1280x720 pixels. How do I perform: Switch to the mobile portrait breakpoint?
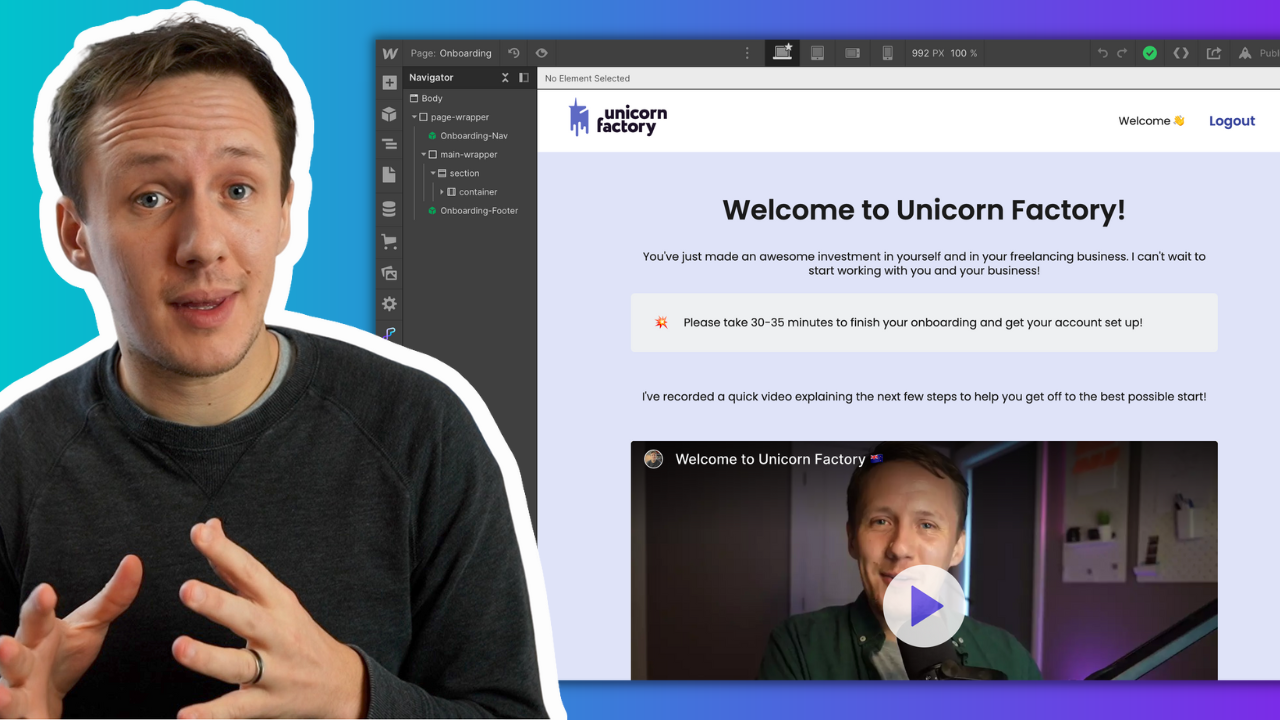887,52
